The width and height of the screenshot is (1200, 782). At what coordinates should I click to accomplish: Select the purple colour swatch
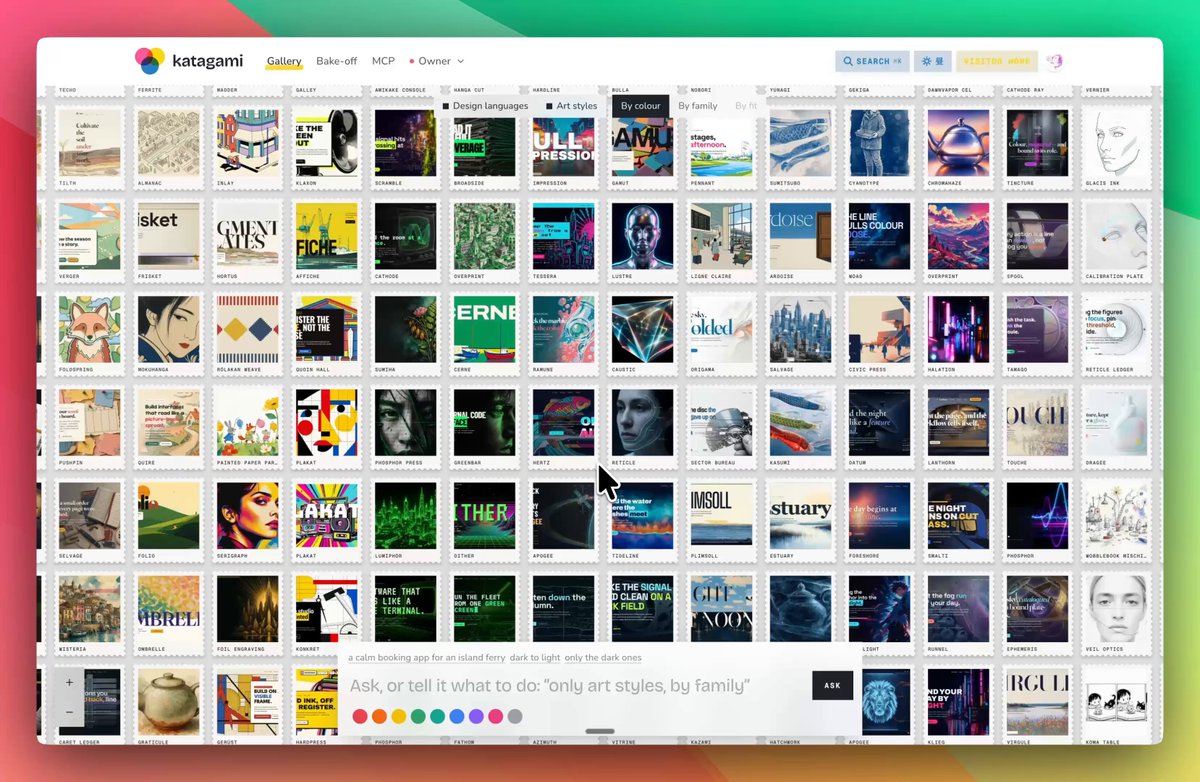[x=476, y=716]
